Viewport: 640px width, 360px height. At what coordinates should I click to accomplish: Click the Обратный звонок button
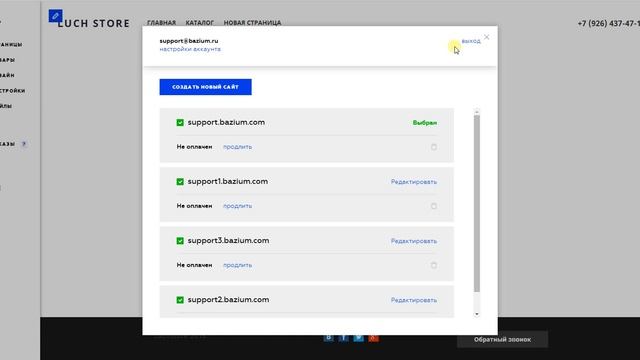pyautogui.click(x=502, y=339)
